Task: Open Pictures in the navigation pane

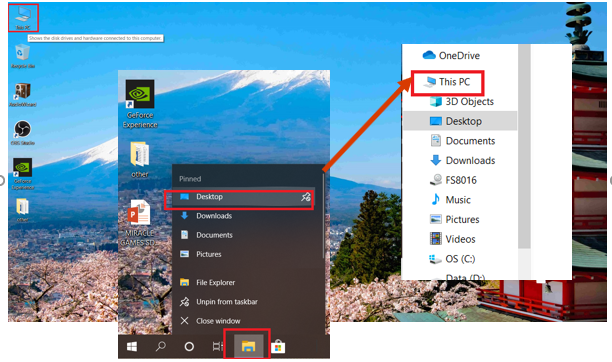Action: click(454, 219)
